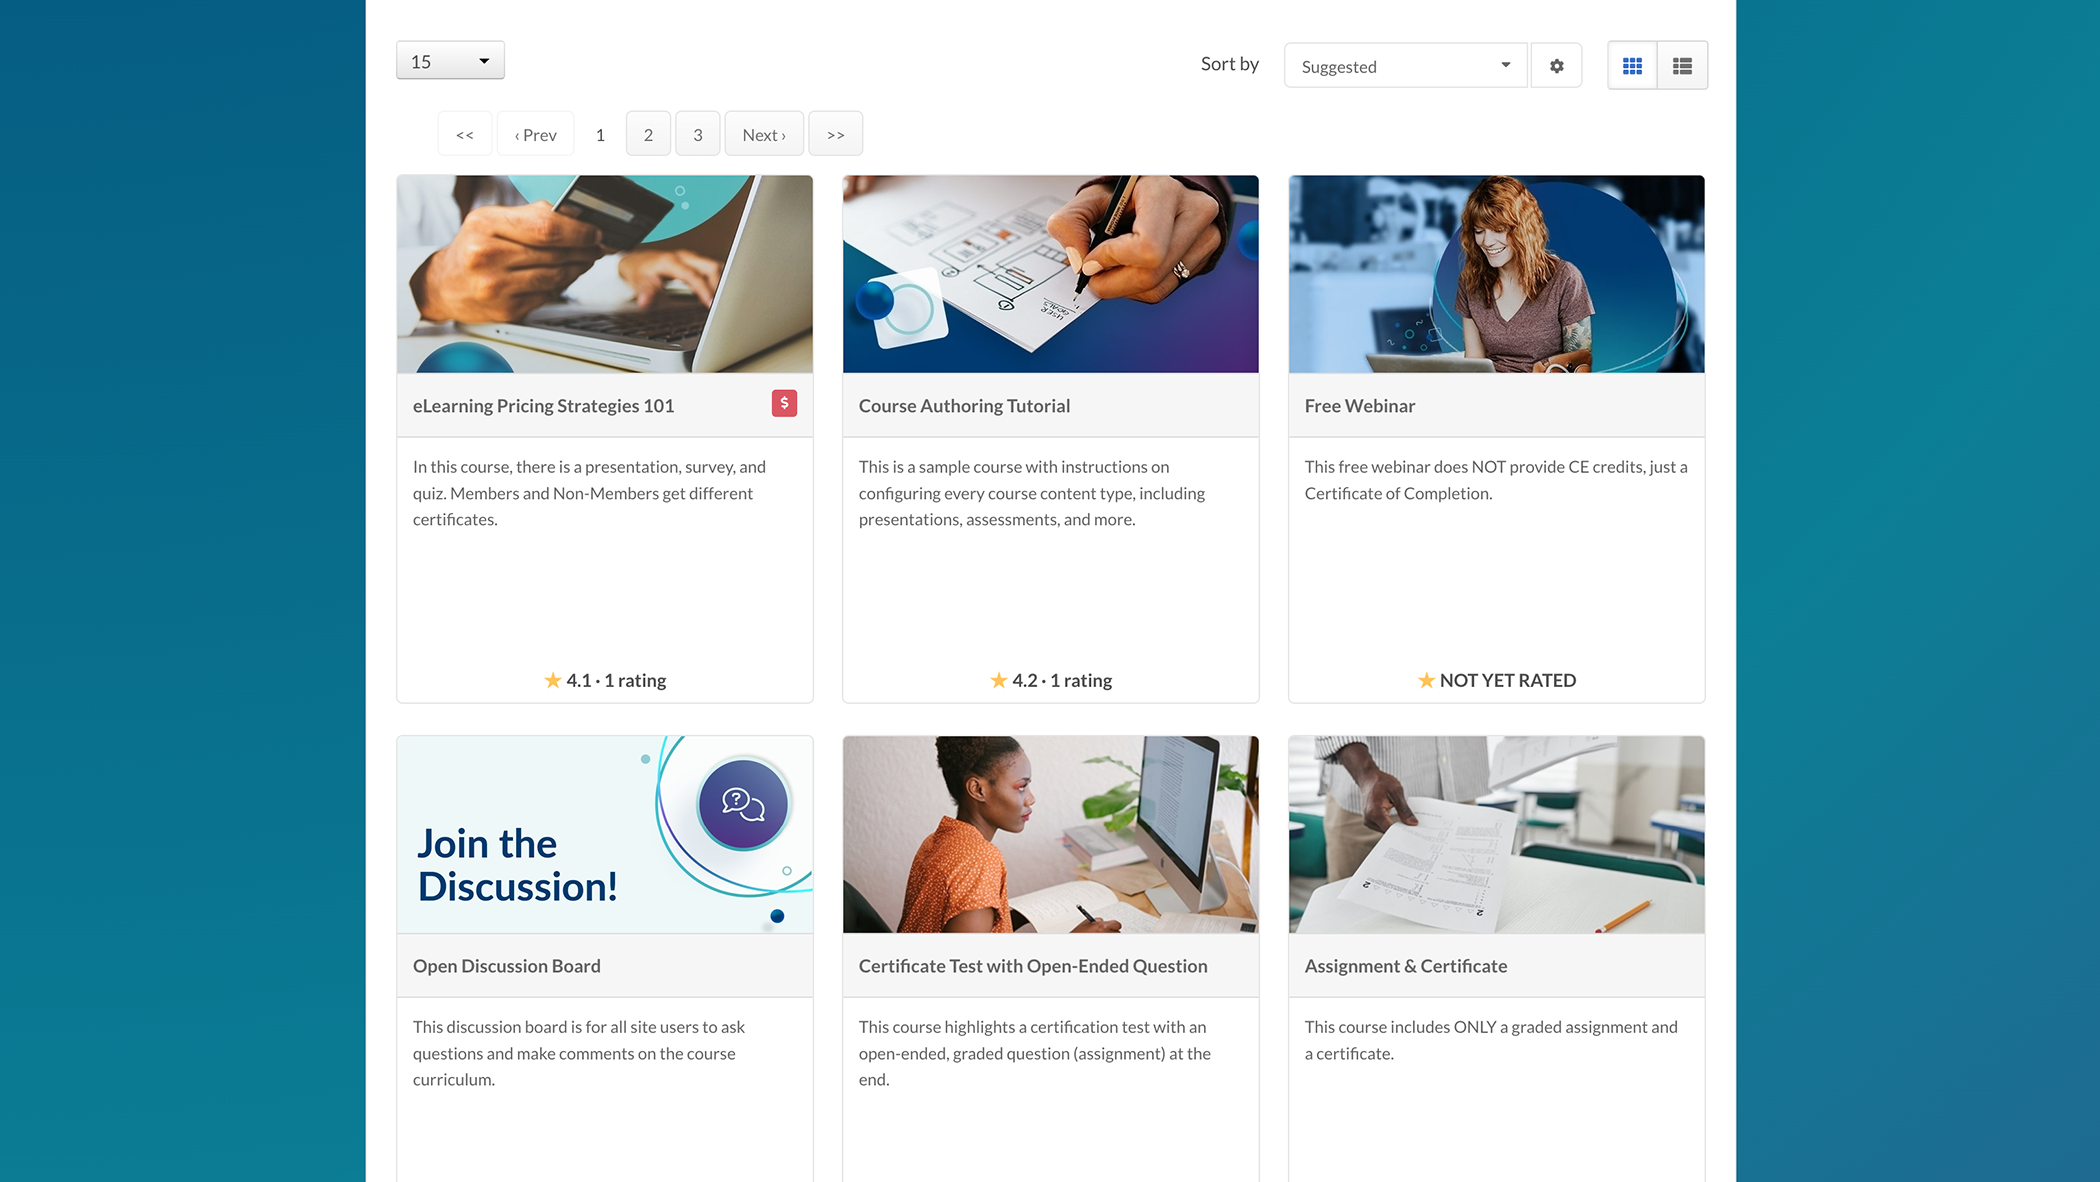Switch to grid view layout
The image size is (2100, 1182).
[1632, 66]
